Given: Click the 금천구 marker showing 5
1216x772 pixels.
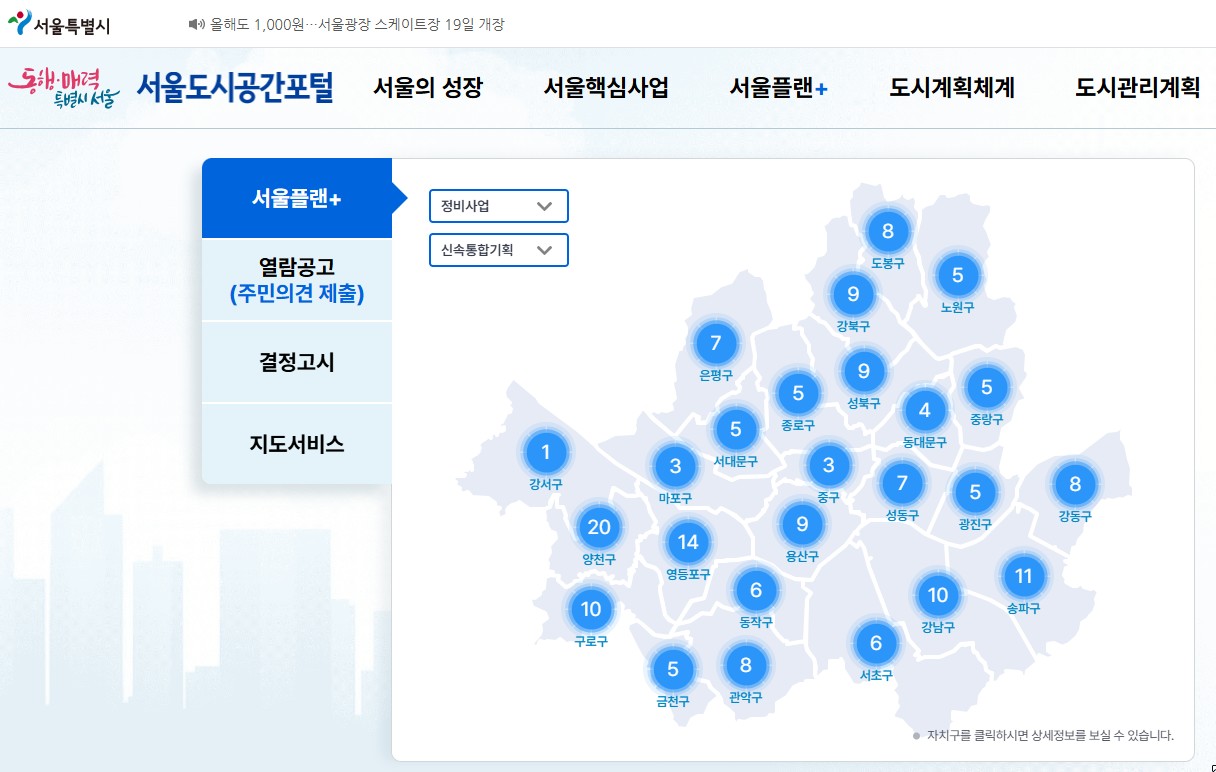Looking at the screenshot, I should pos(673,669).
